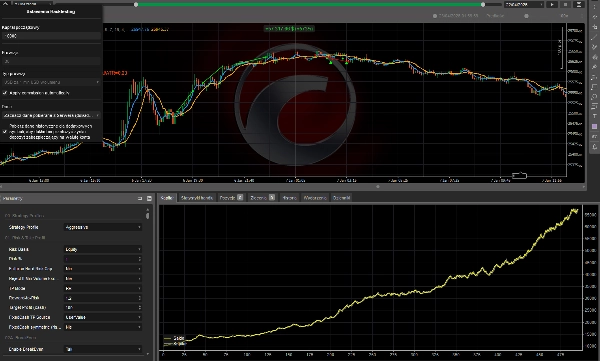Click the chart horizontal scrollbar handle

coord(378,187)
